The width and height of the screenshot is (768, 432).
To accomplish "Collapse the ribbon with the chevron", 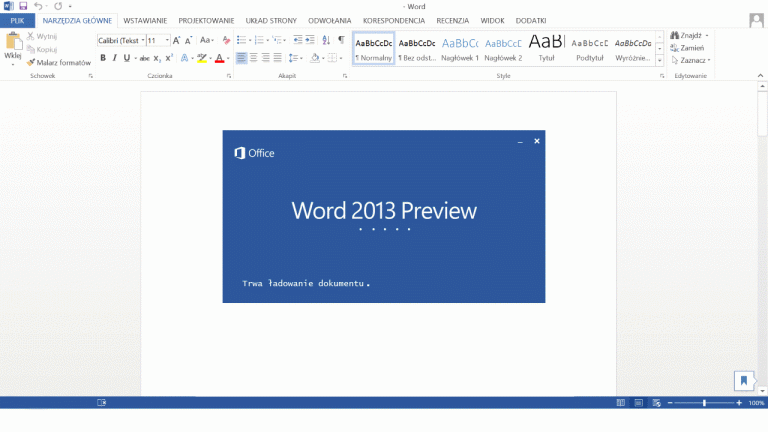I will pos(760,75).
